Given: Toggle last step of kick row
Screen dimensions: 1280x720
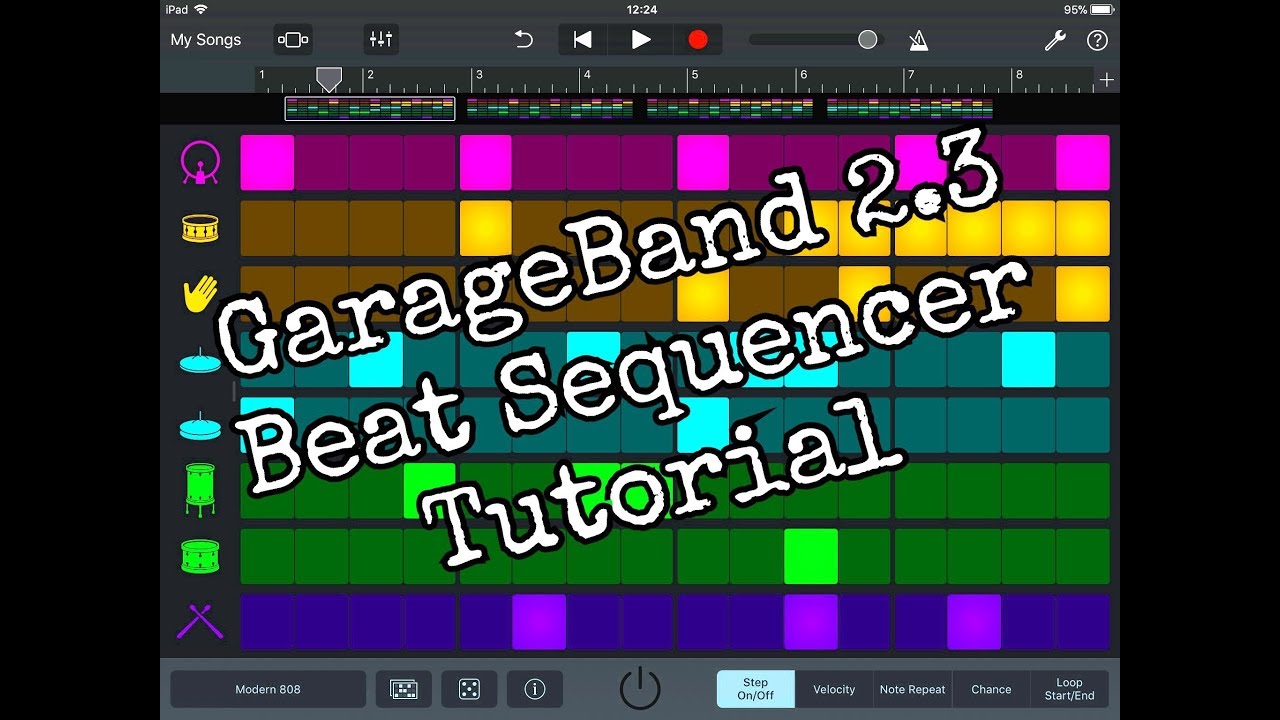Looking at the screenshot, I should pyautogui.click(x=1083, y=163).
